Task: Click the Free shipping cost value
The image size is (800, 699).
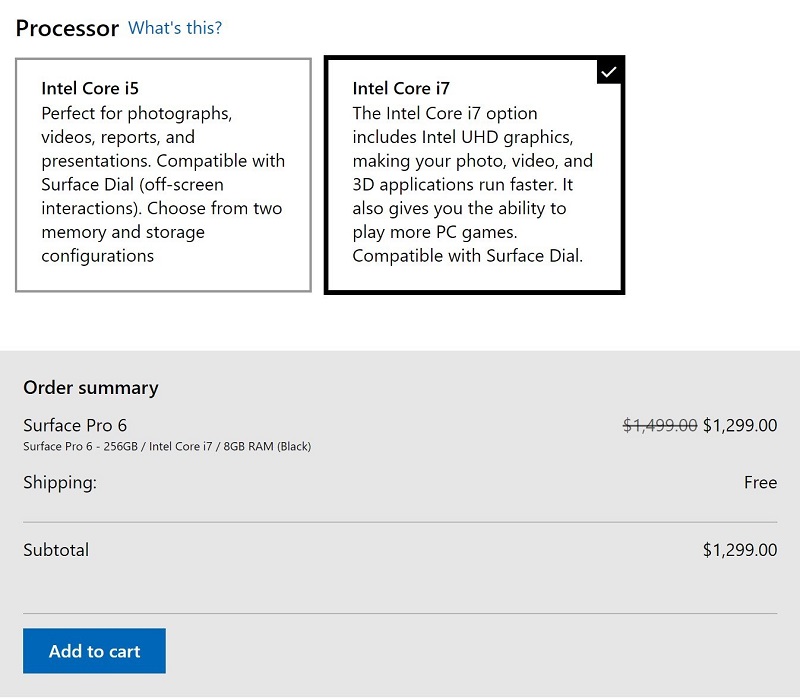Action: tap(760, 483)
